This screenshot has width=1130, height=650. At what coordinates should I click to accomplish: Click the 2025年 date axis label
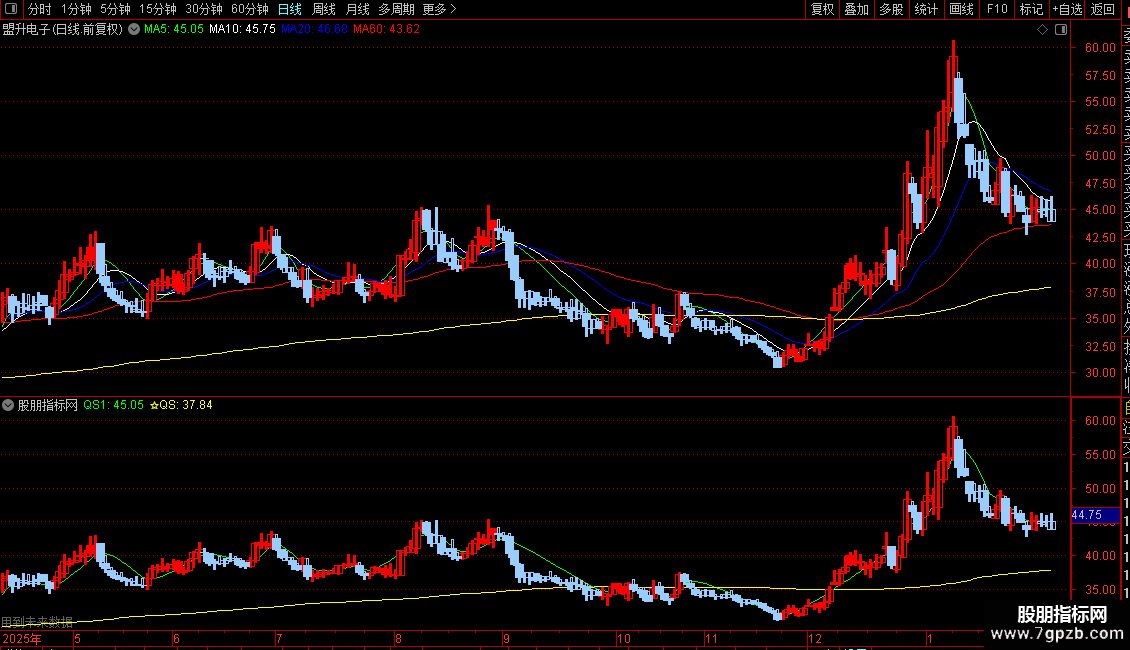[22, 639]
